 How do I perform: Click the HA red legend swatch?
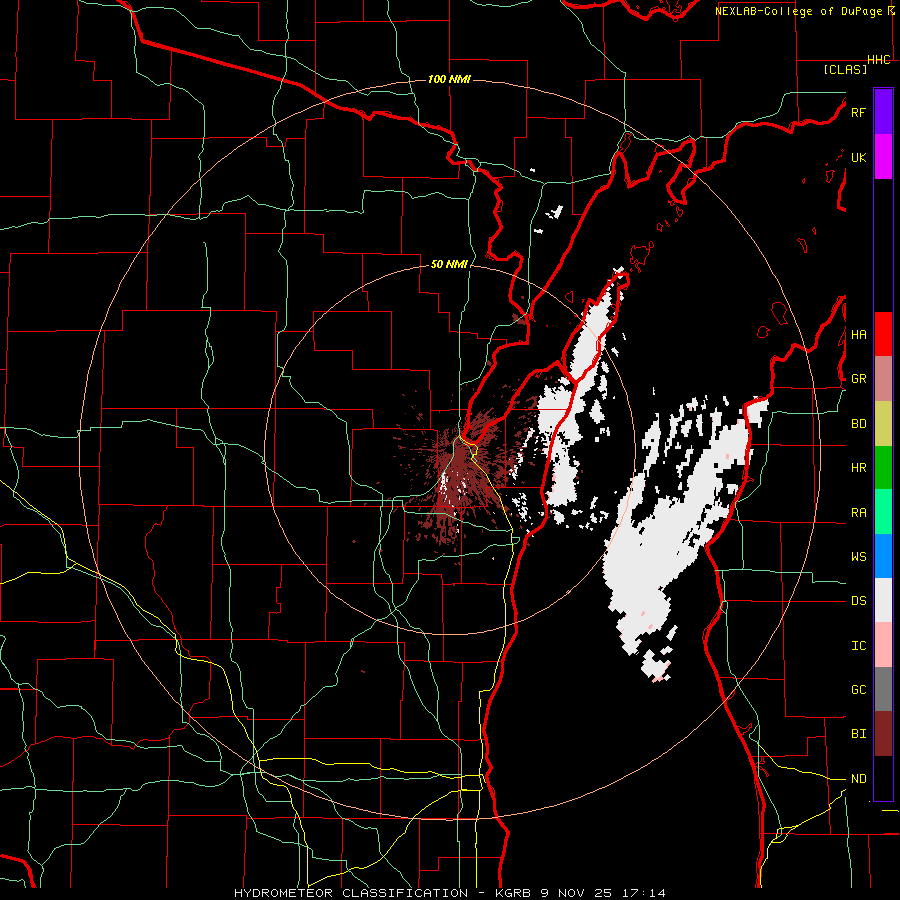(x=883, y=334)
